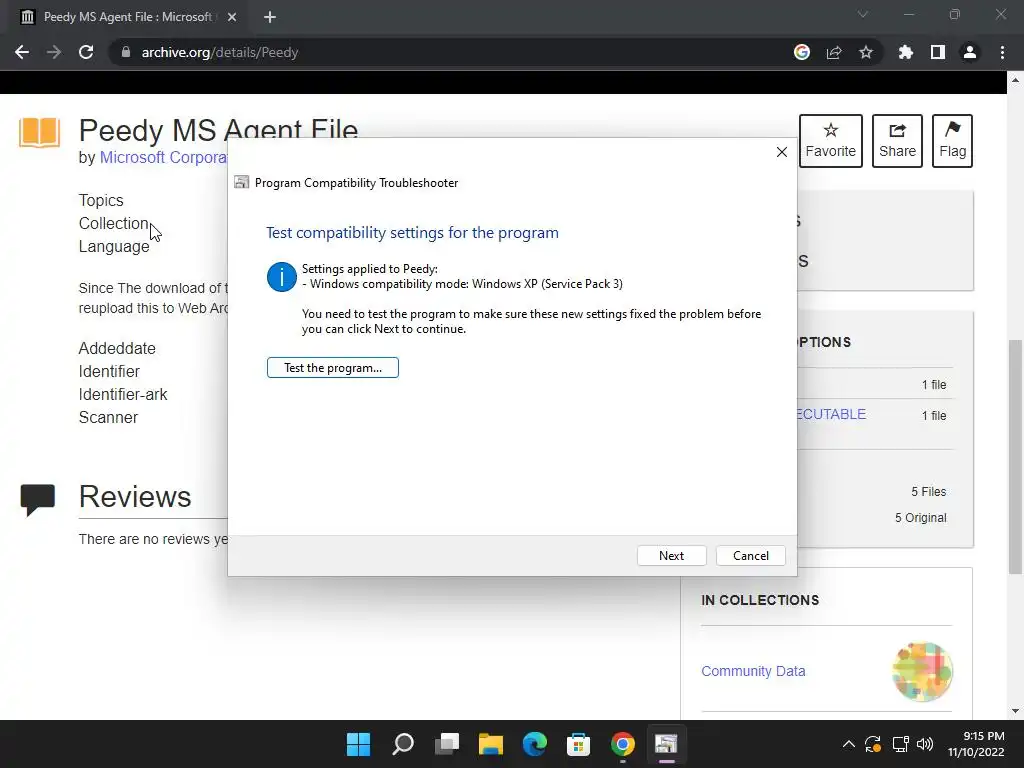
Task: Open Microsoft Edge from the taskbar
Action: click(535, 744)
